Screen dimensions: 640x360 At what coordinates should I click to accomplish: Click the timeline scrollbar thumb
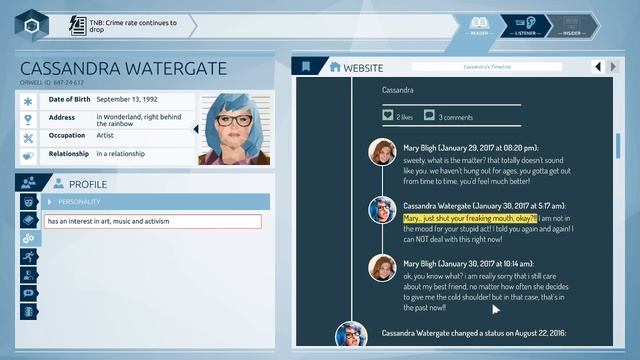point(618,146)
